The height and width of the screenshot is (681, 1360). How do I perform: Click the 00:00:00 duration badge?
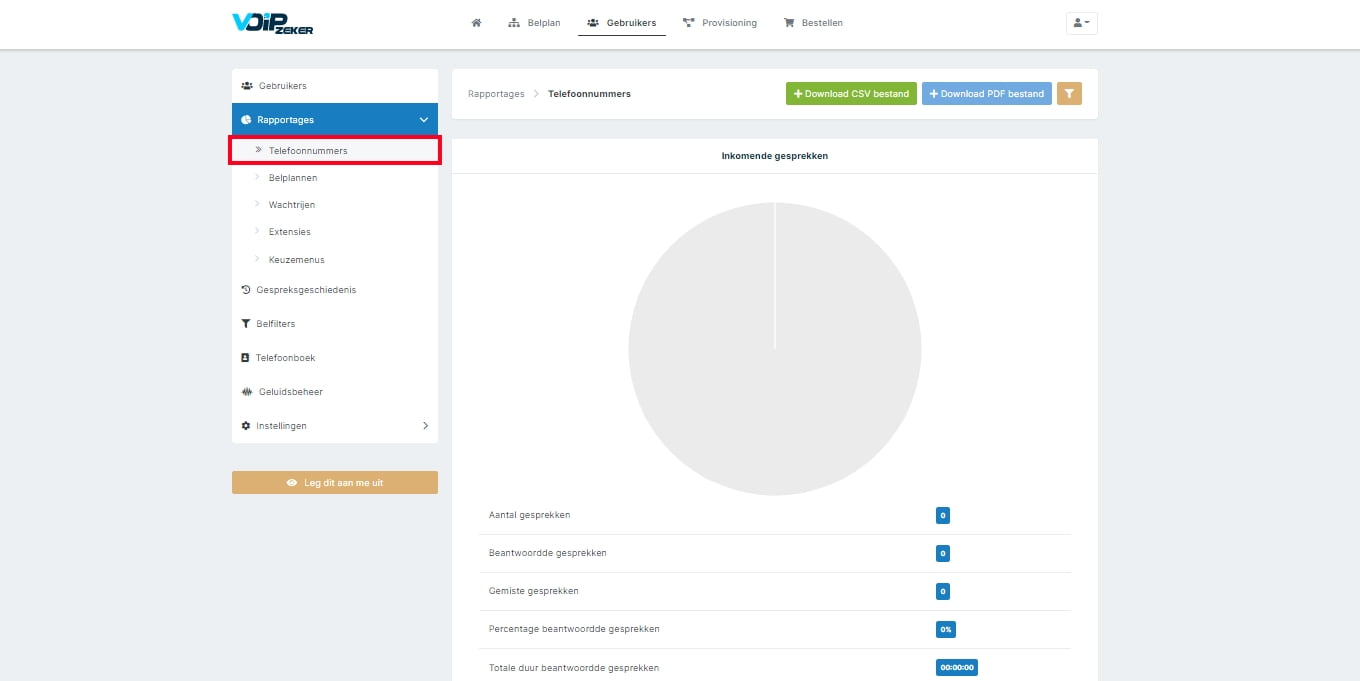(x=957, y=668)
